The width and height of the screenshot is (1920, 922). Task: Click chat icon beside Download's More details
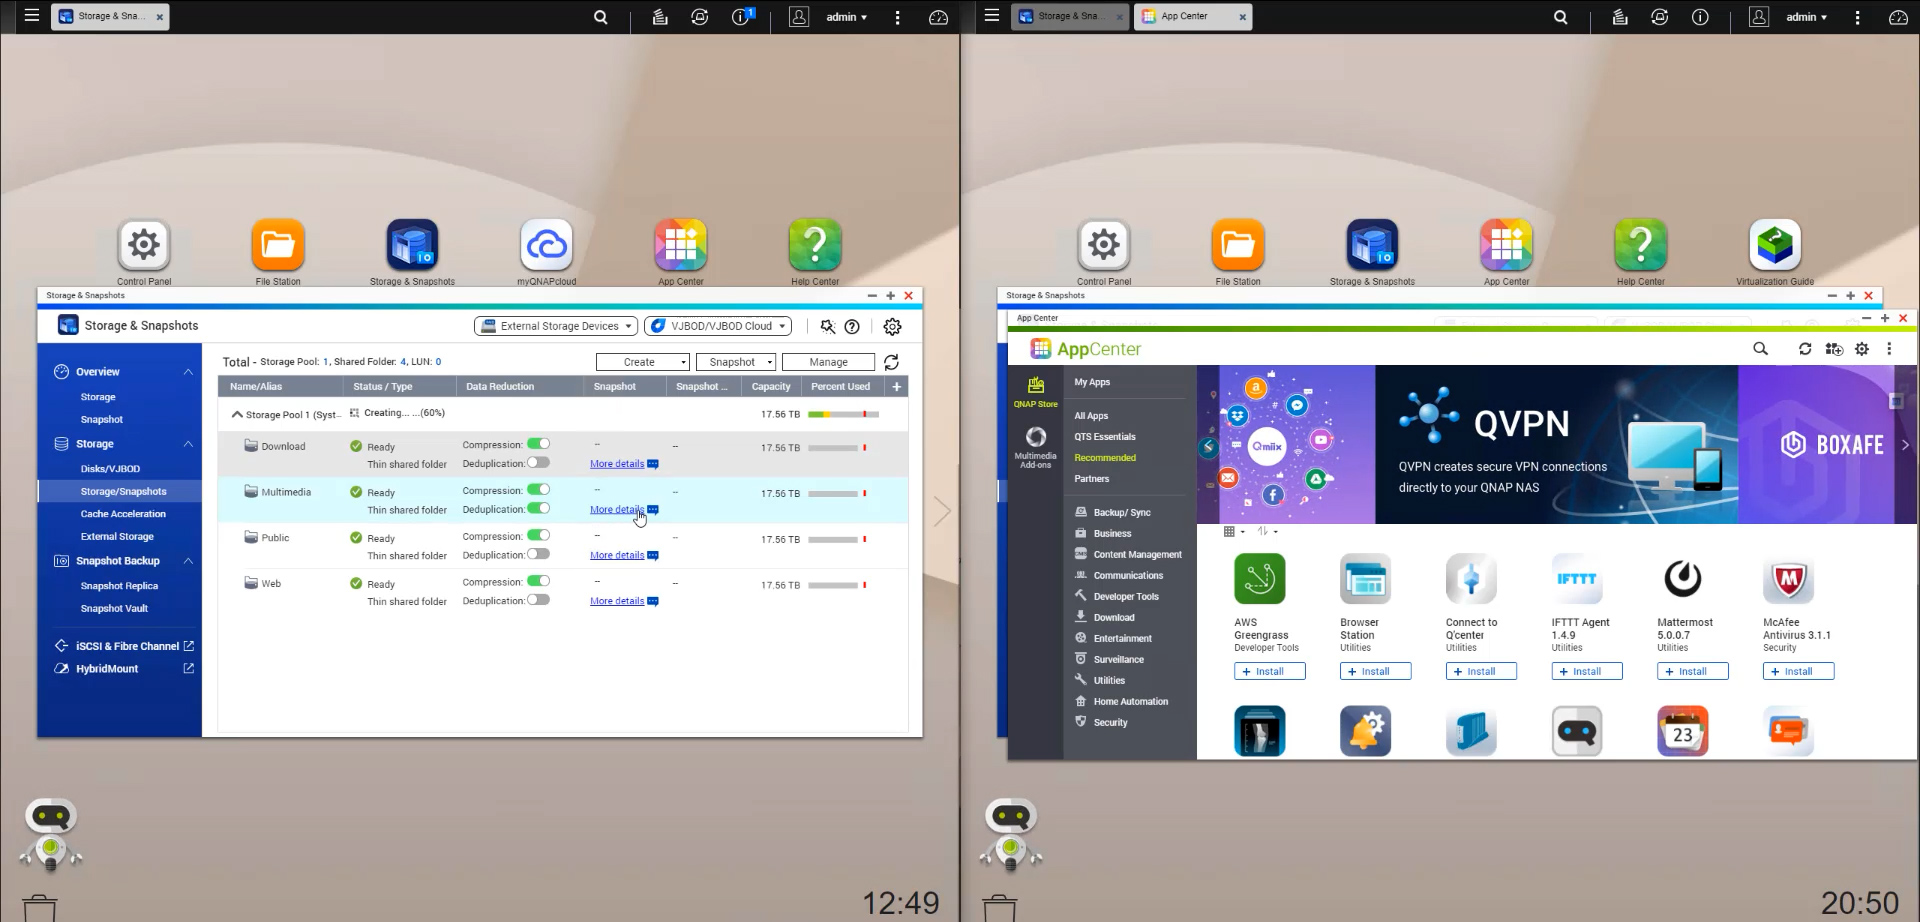[653, 464]
